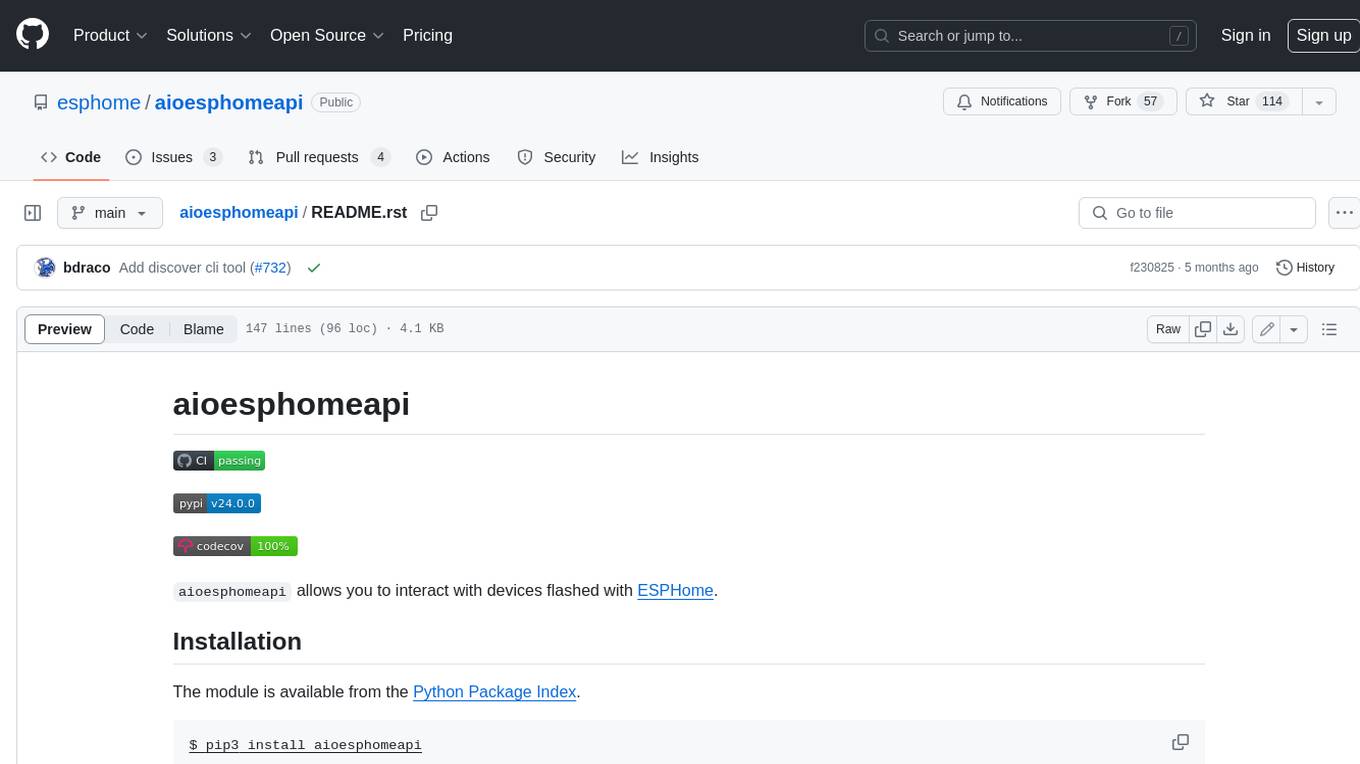Viewport: 1360px width, 764px height.
Task: Select the Preview view
Action: tap(65, 329)
